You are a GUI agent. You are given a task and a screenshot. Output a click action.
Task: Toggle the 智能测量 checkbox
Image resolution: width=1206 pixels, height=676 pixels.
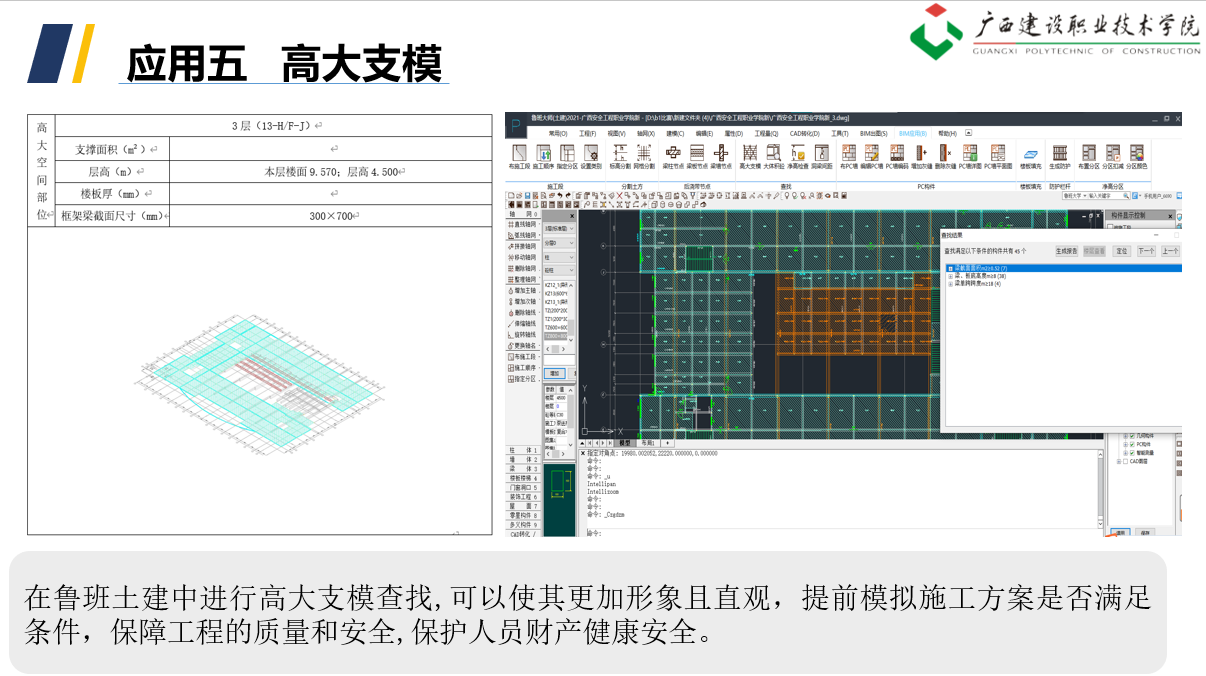(1131, 453)
